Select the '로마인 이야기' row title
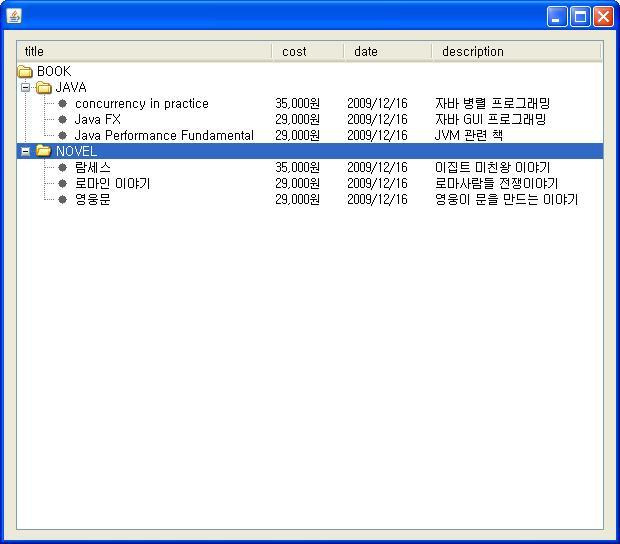 pos(113,183)
